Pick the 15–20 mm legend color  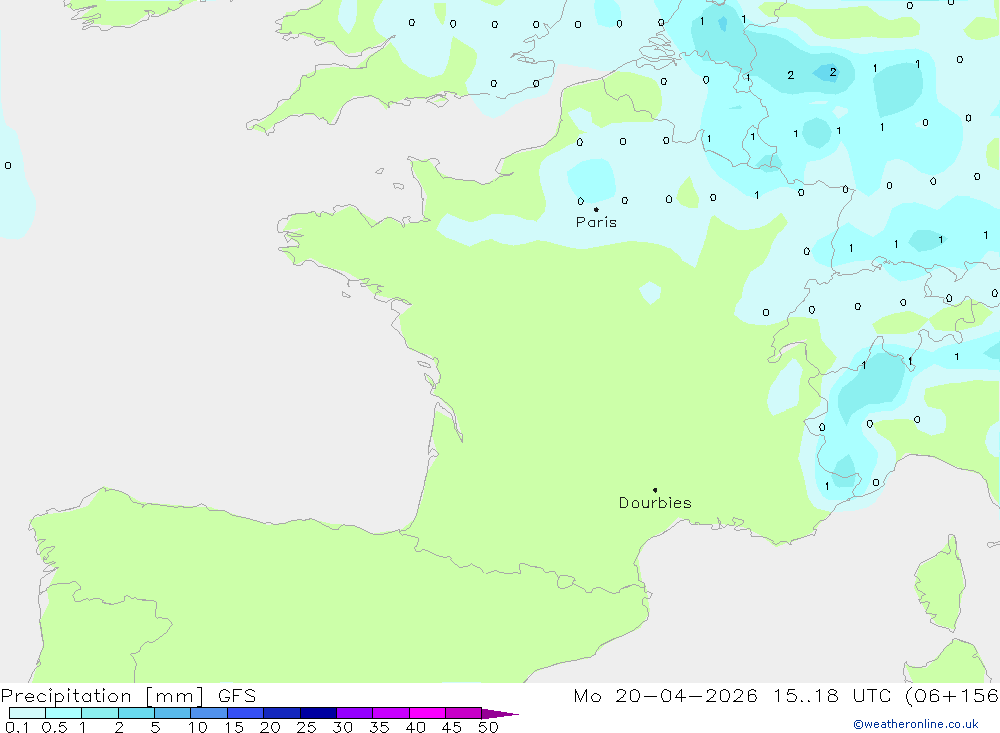click(x=246, y=713)
